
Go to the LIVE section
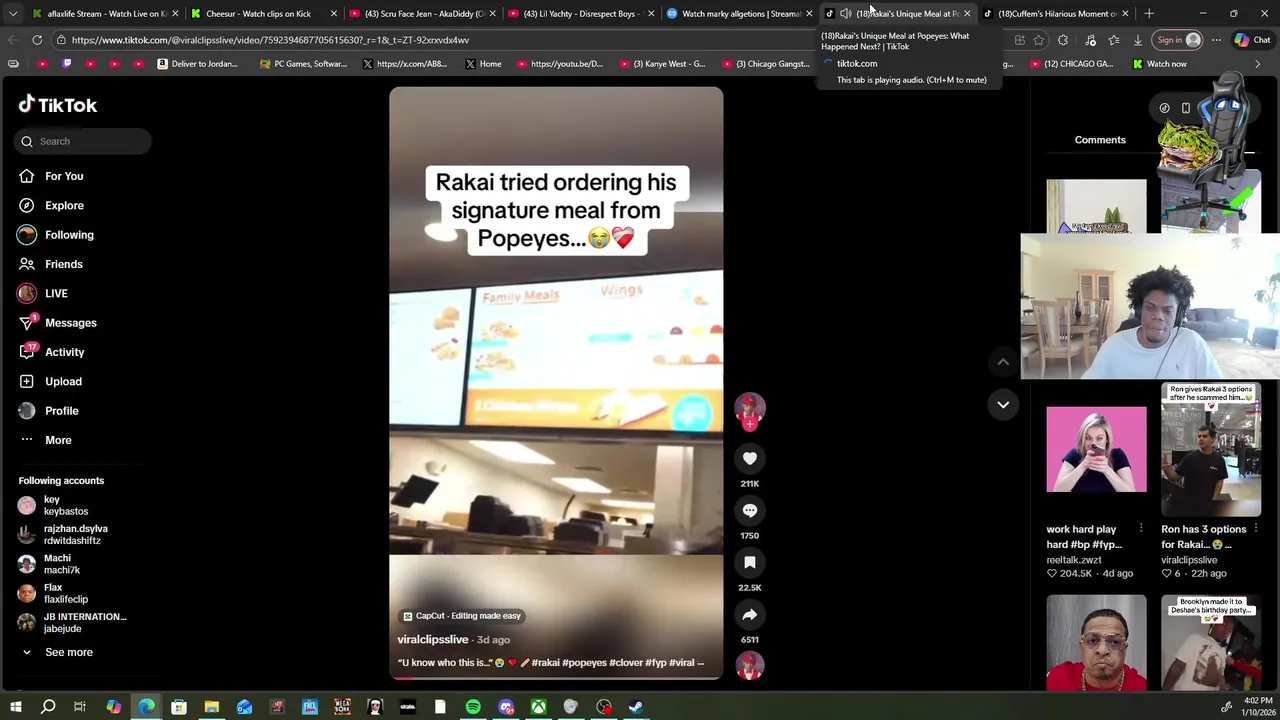pyautogui.click(x=56, y=293)
